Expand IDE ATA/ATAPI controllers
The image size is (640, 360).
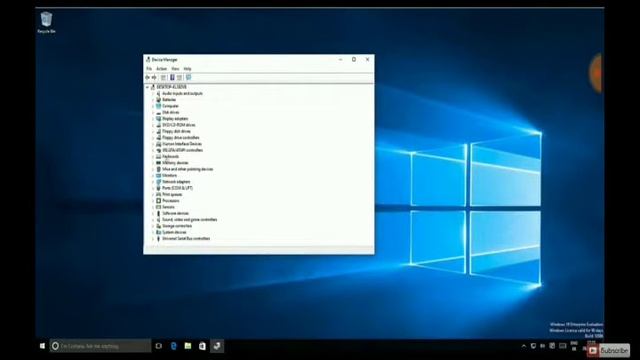point(153,150)
